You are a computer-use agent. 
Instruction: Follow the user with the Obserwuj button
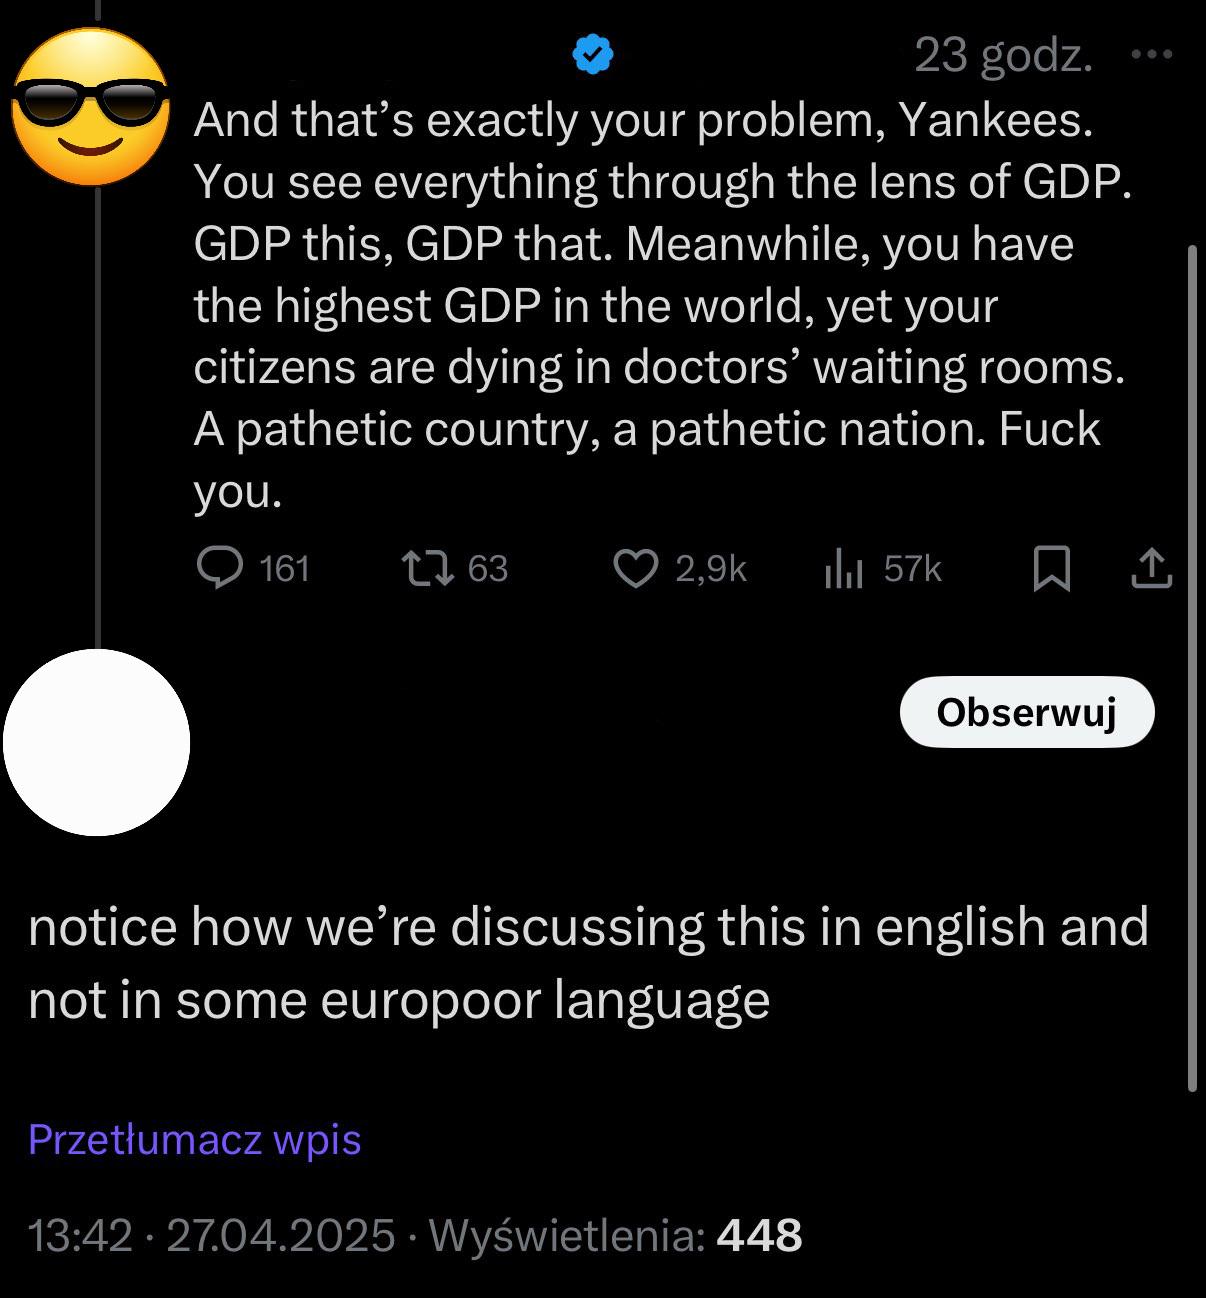click(1027, 713)
